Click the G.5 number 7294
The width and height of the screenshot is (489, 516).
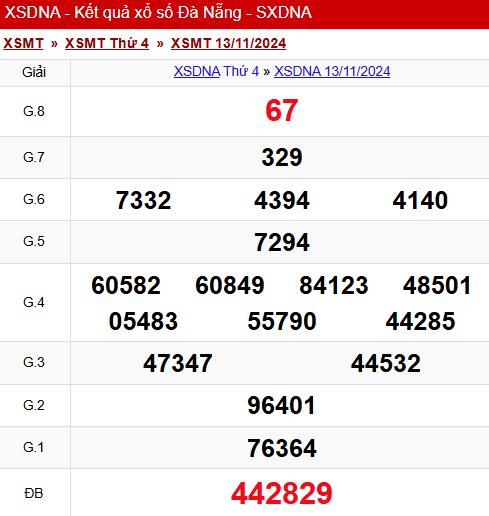point(282,242)
